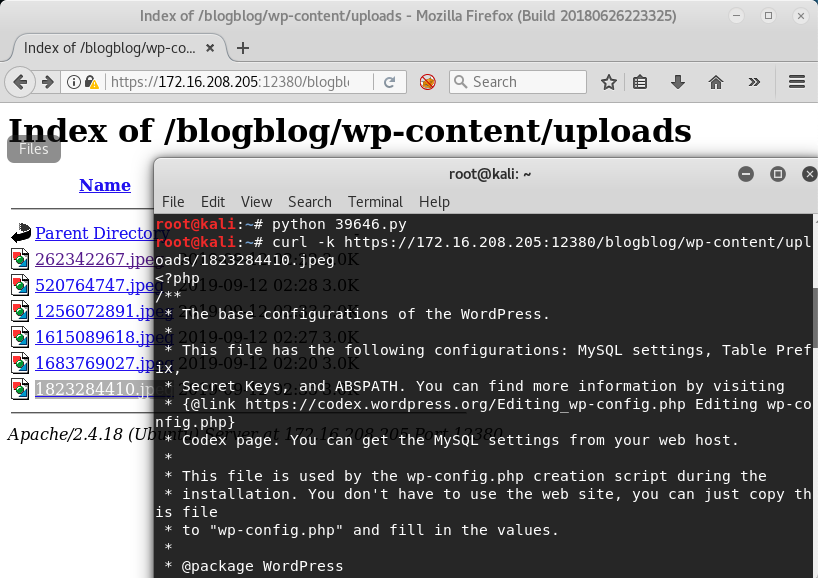Image resolution: width=818 pixels, height=578 pixels.
Task: Click the '<?php' line in terminal
Action: pyautogui.click(x=177, y=278)
